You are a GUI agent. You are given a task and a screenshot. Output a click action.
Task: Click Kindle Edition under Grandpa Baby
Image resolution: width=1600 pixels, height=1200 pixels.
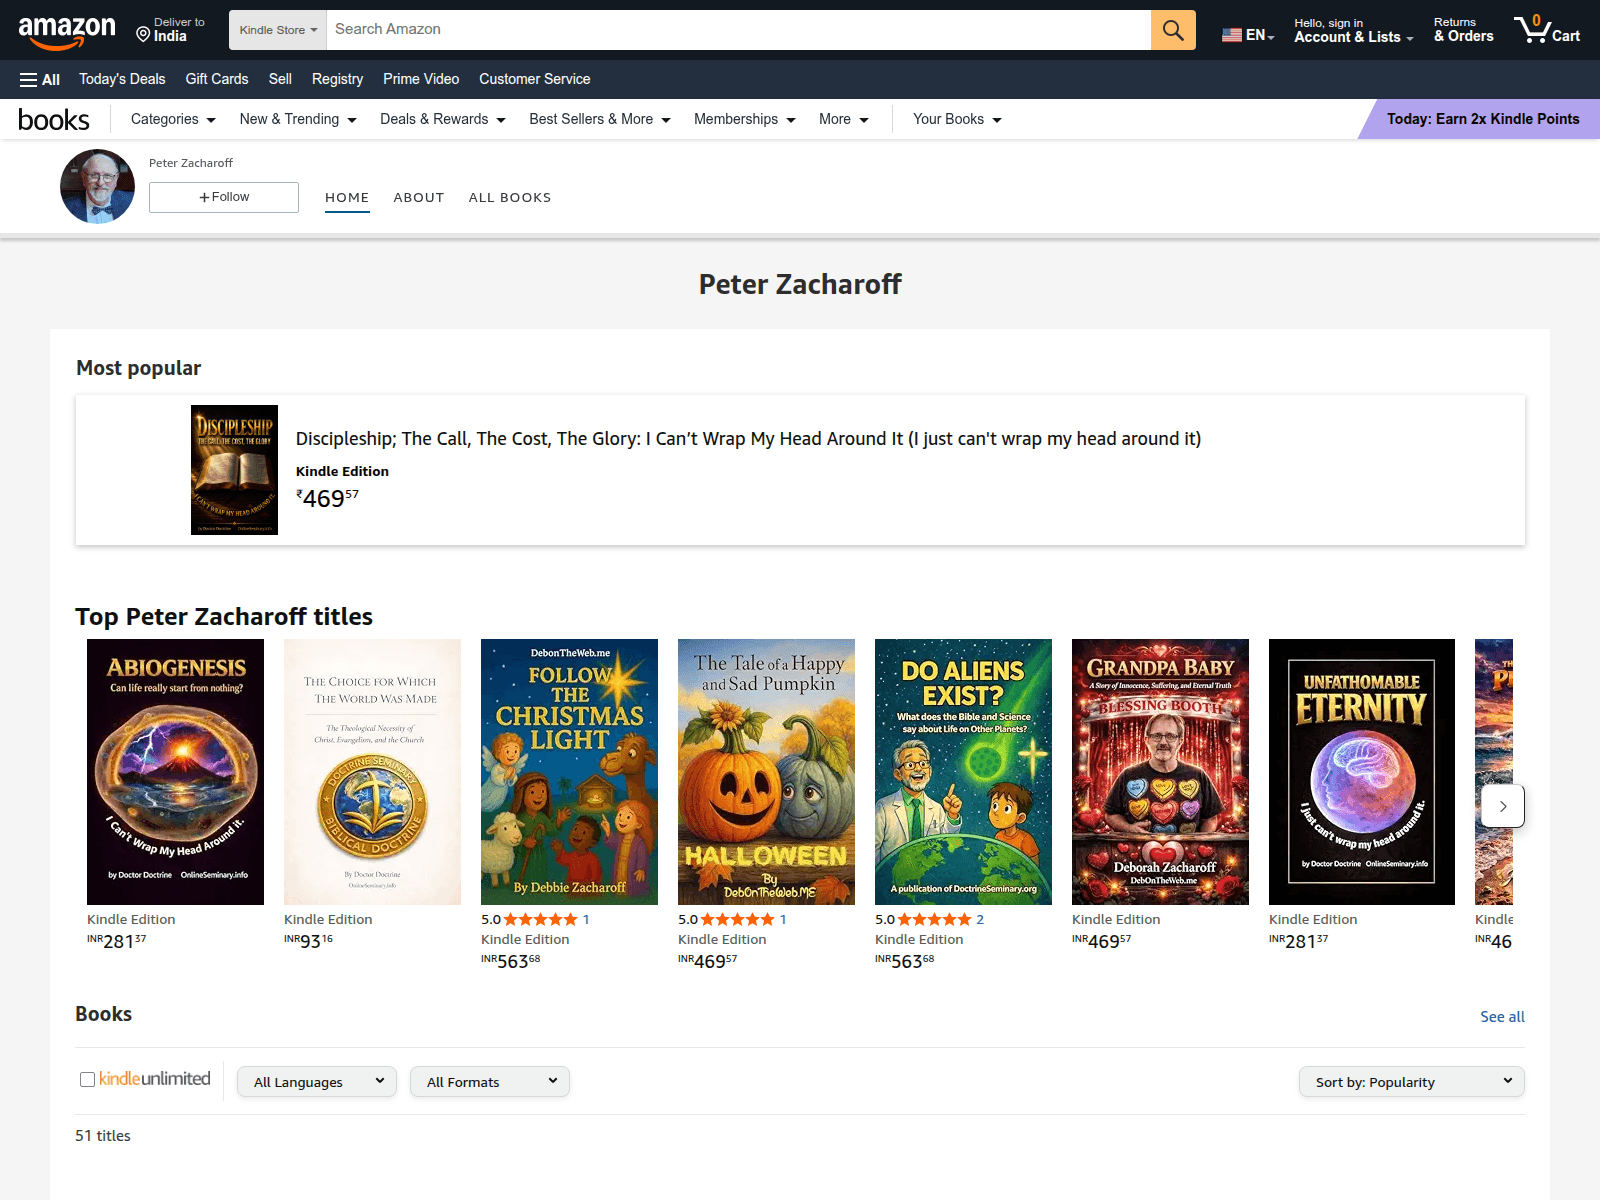(x=1116, y=919)
